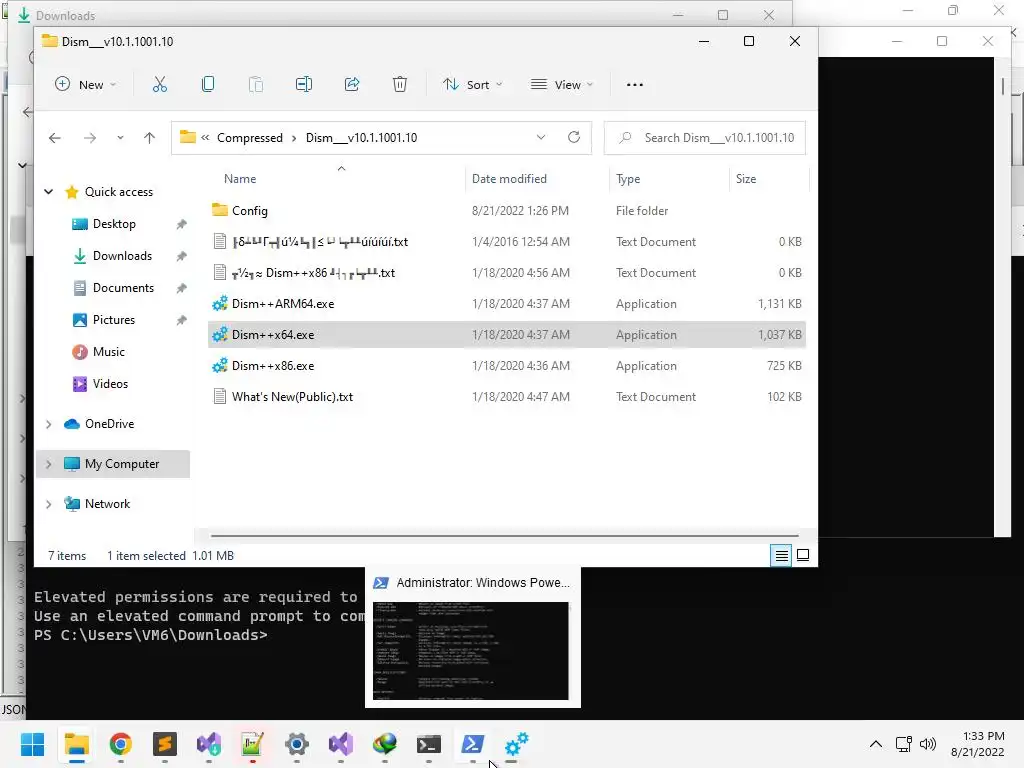Click the Copy icon in toolbar
This screenshot has width=1024, height=768.
(208, 84)
